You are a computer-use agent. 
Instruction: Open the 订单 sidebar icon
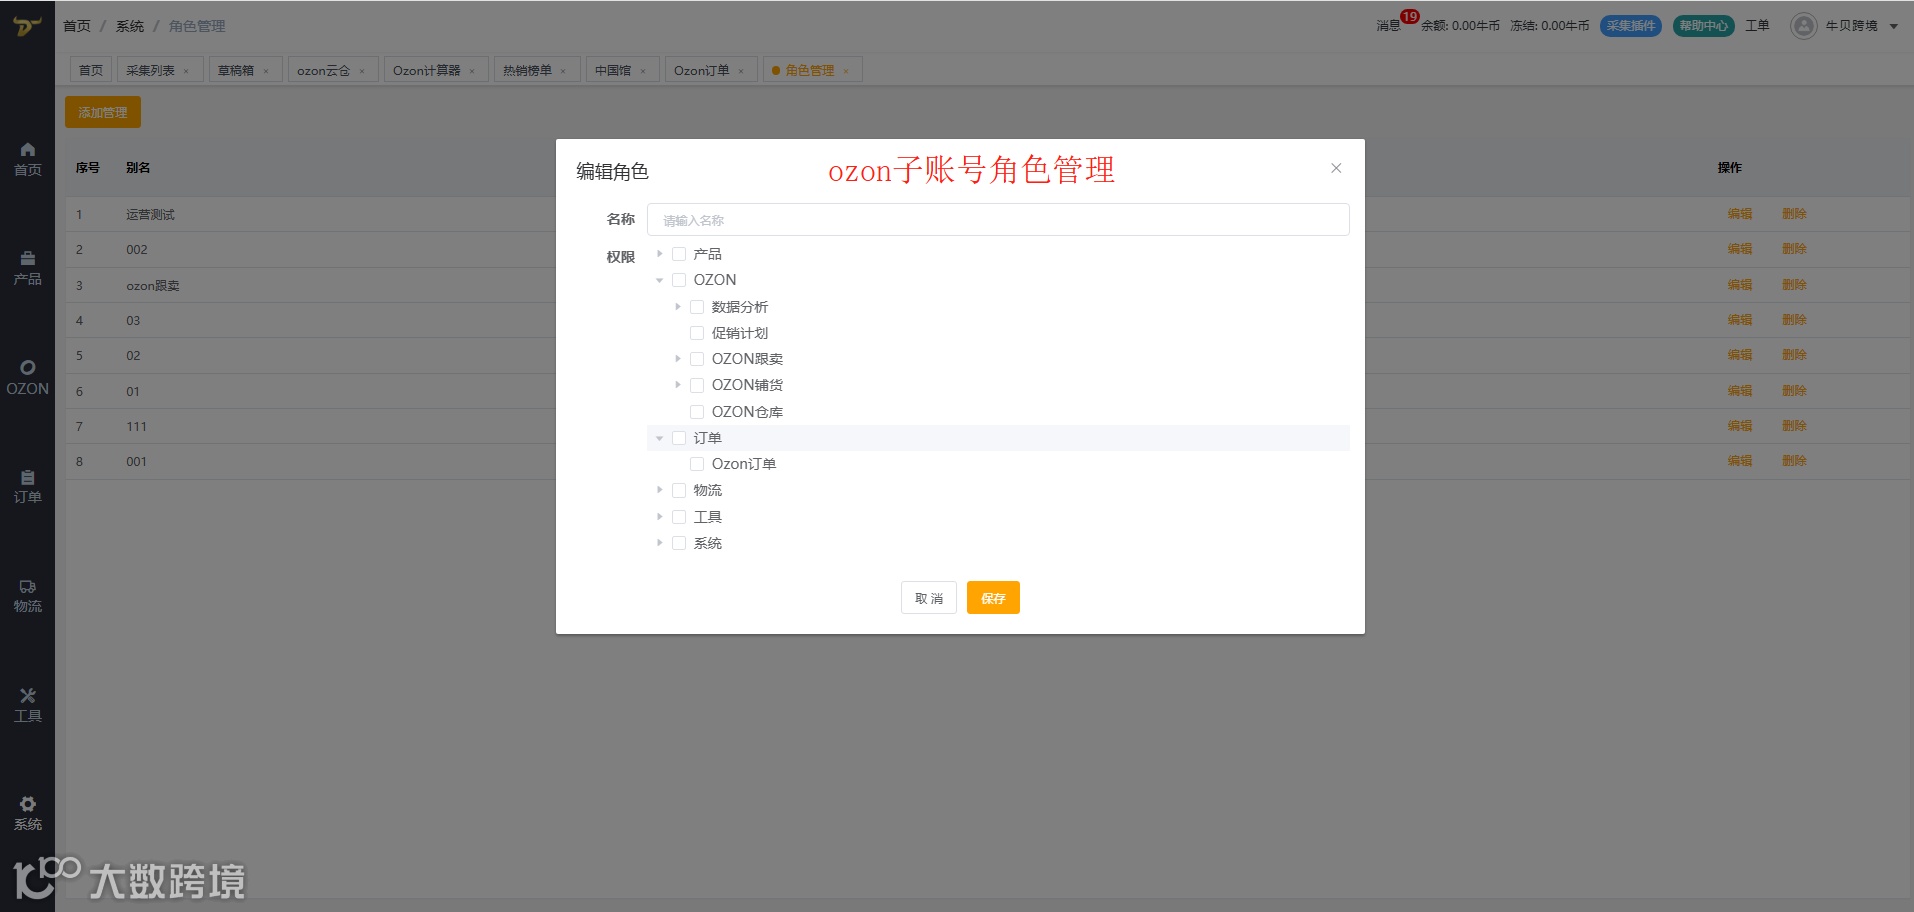tap(28, 477)
